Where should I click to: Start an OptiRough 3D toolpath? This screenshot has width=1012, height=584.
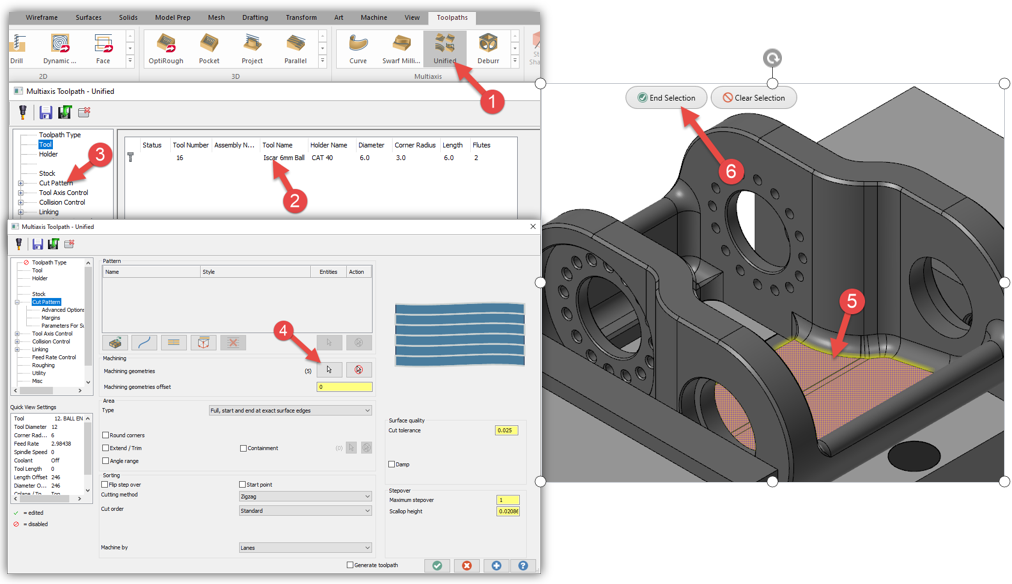(166, 48)
